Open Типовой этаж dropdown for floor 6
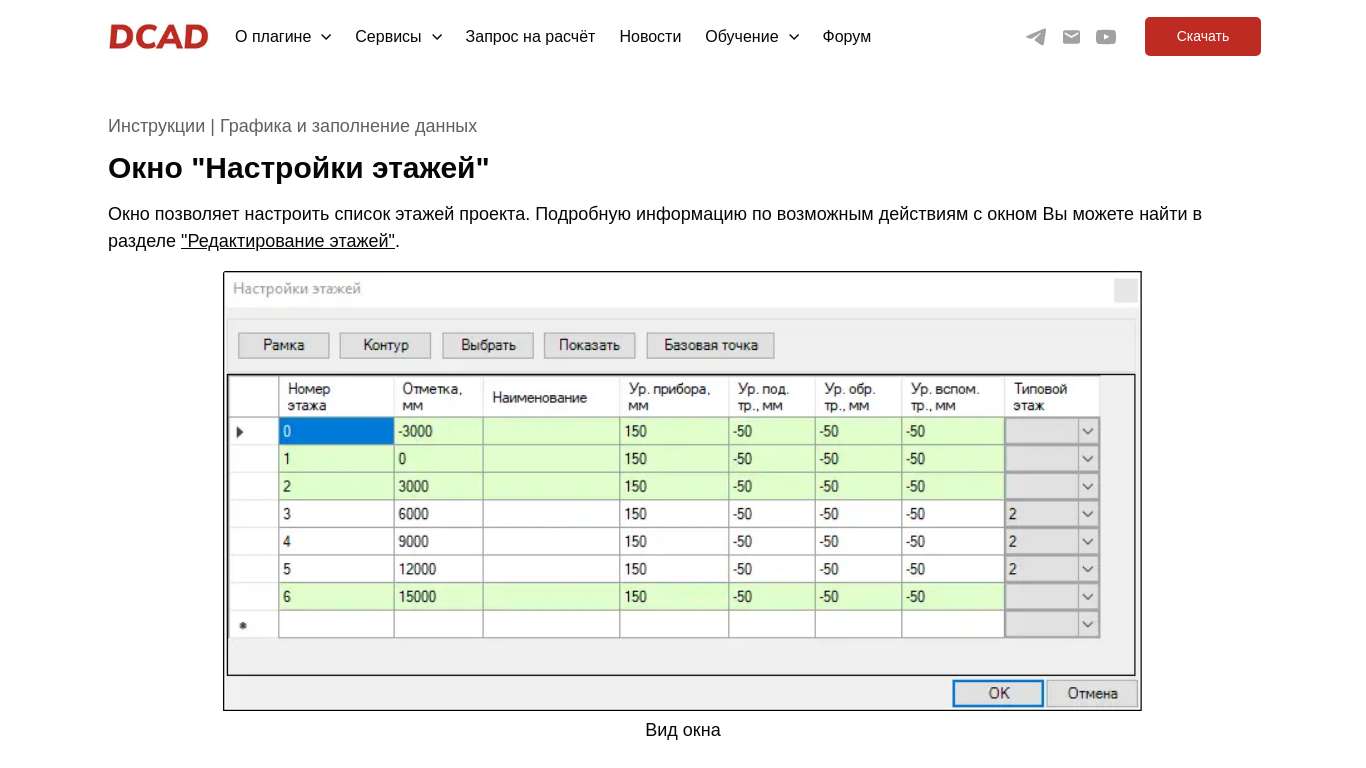1366x768 pixels. tap(1088, 596)
